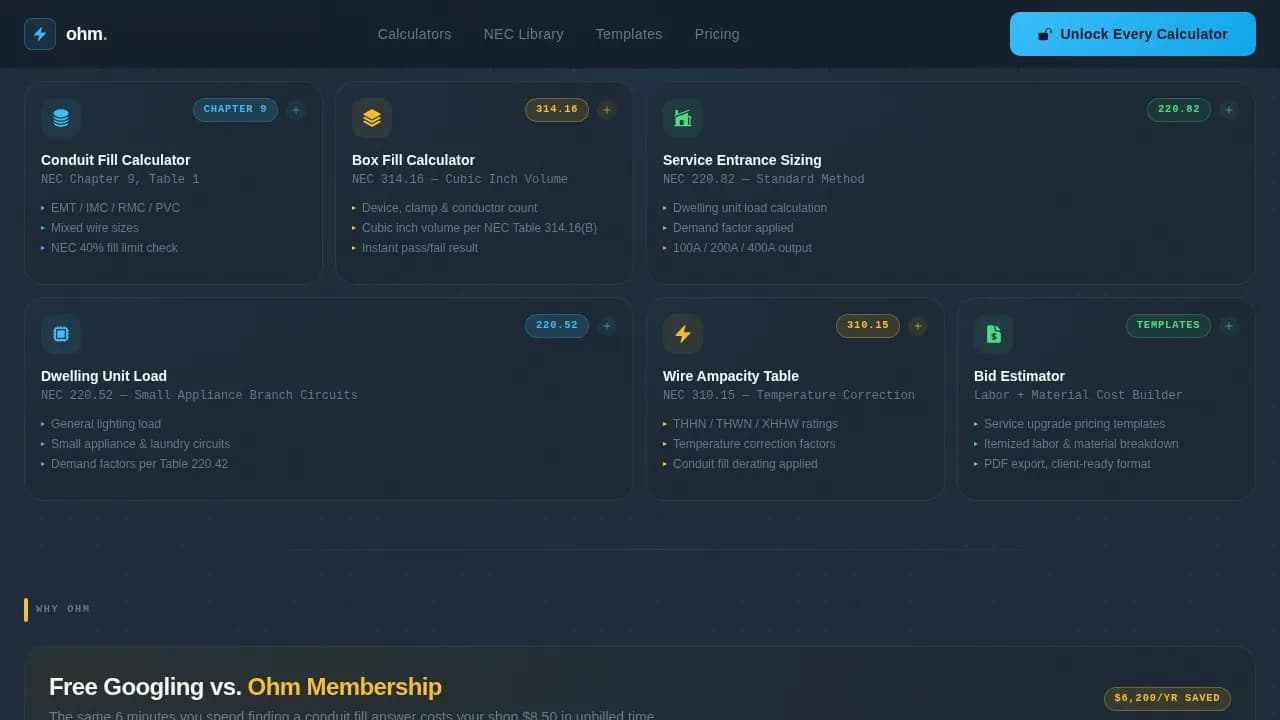Click 'Mixed wire sizes' bullet
Screen dimensions: 1280x720
pyautogui.click(x=95, y=228)
